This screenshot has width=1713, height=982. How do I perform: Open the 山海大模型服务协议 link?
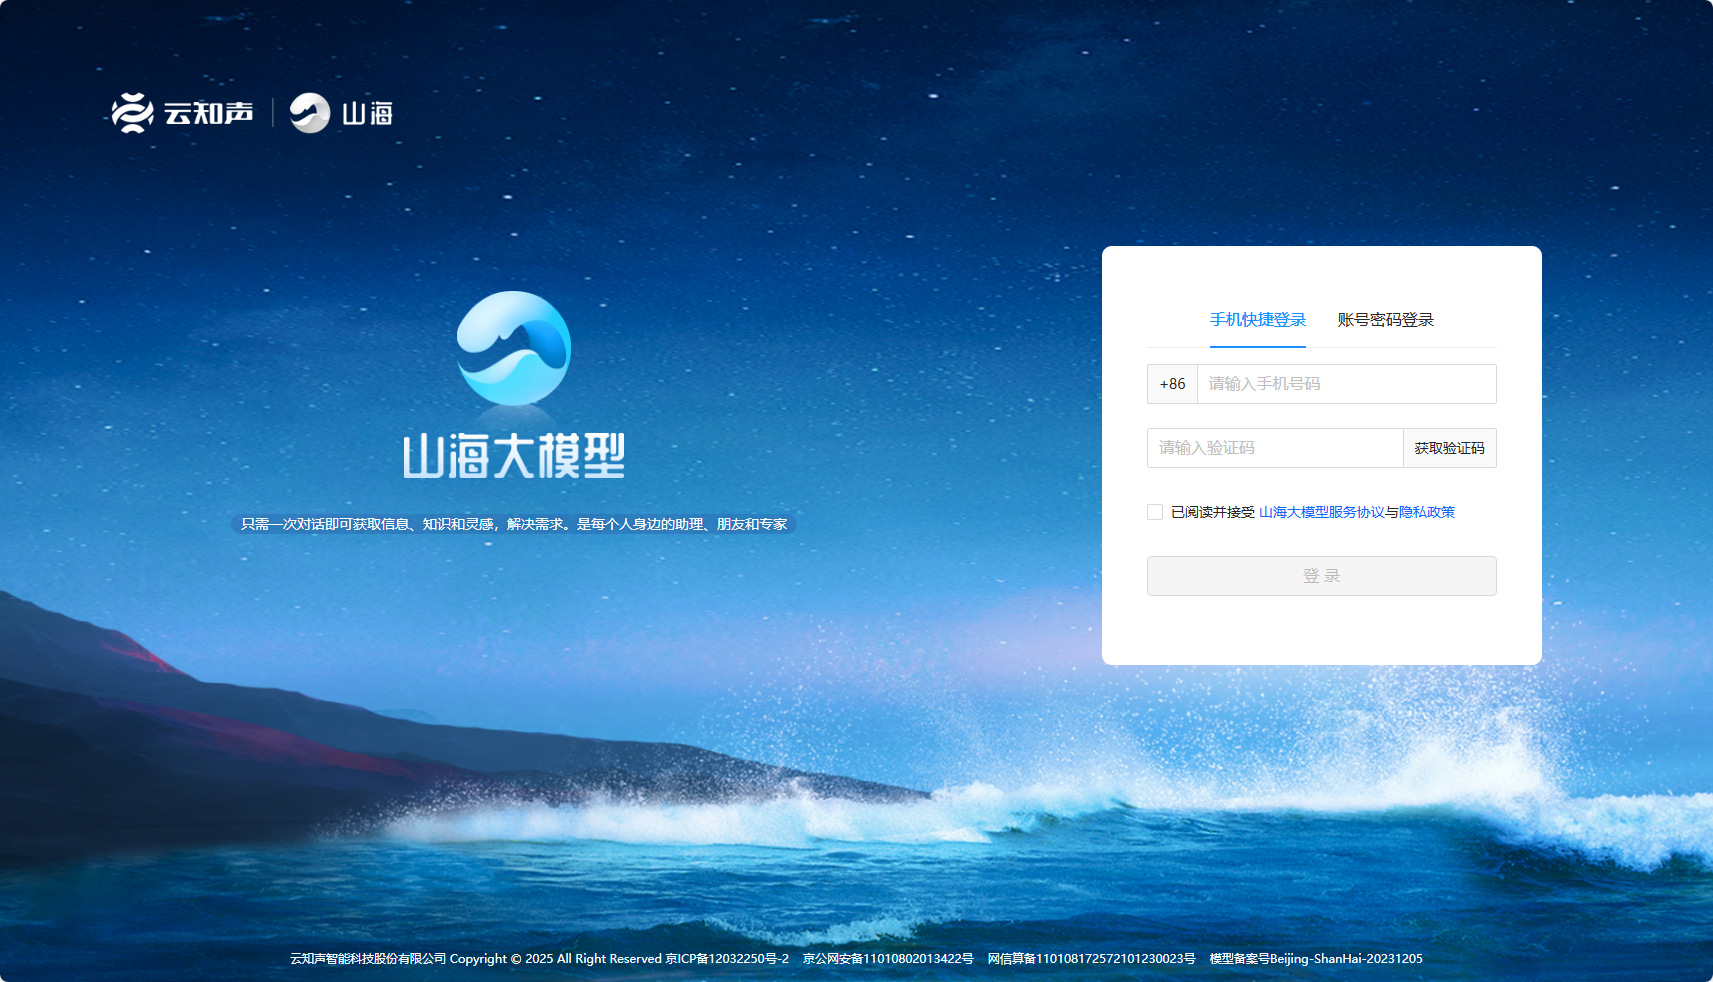(x=1321, y=512)
